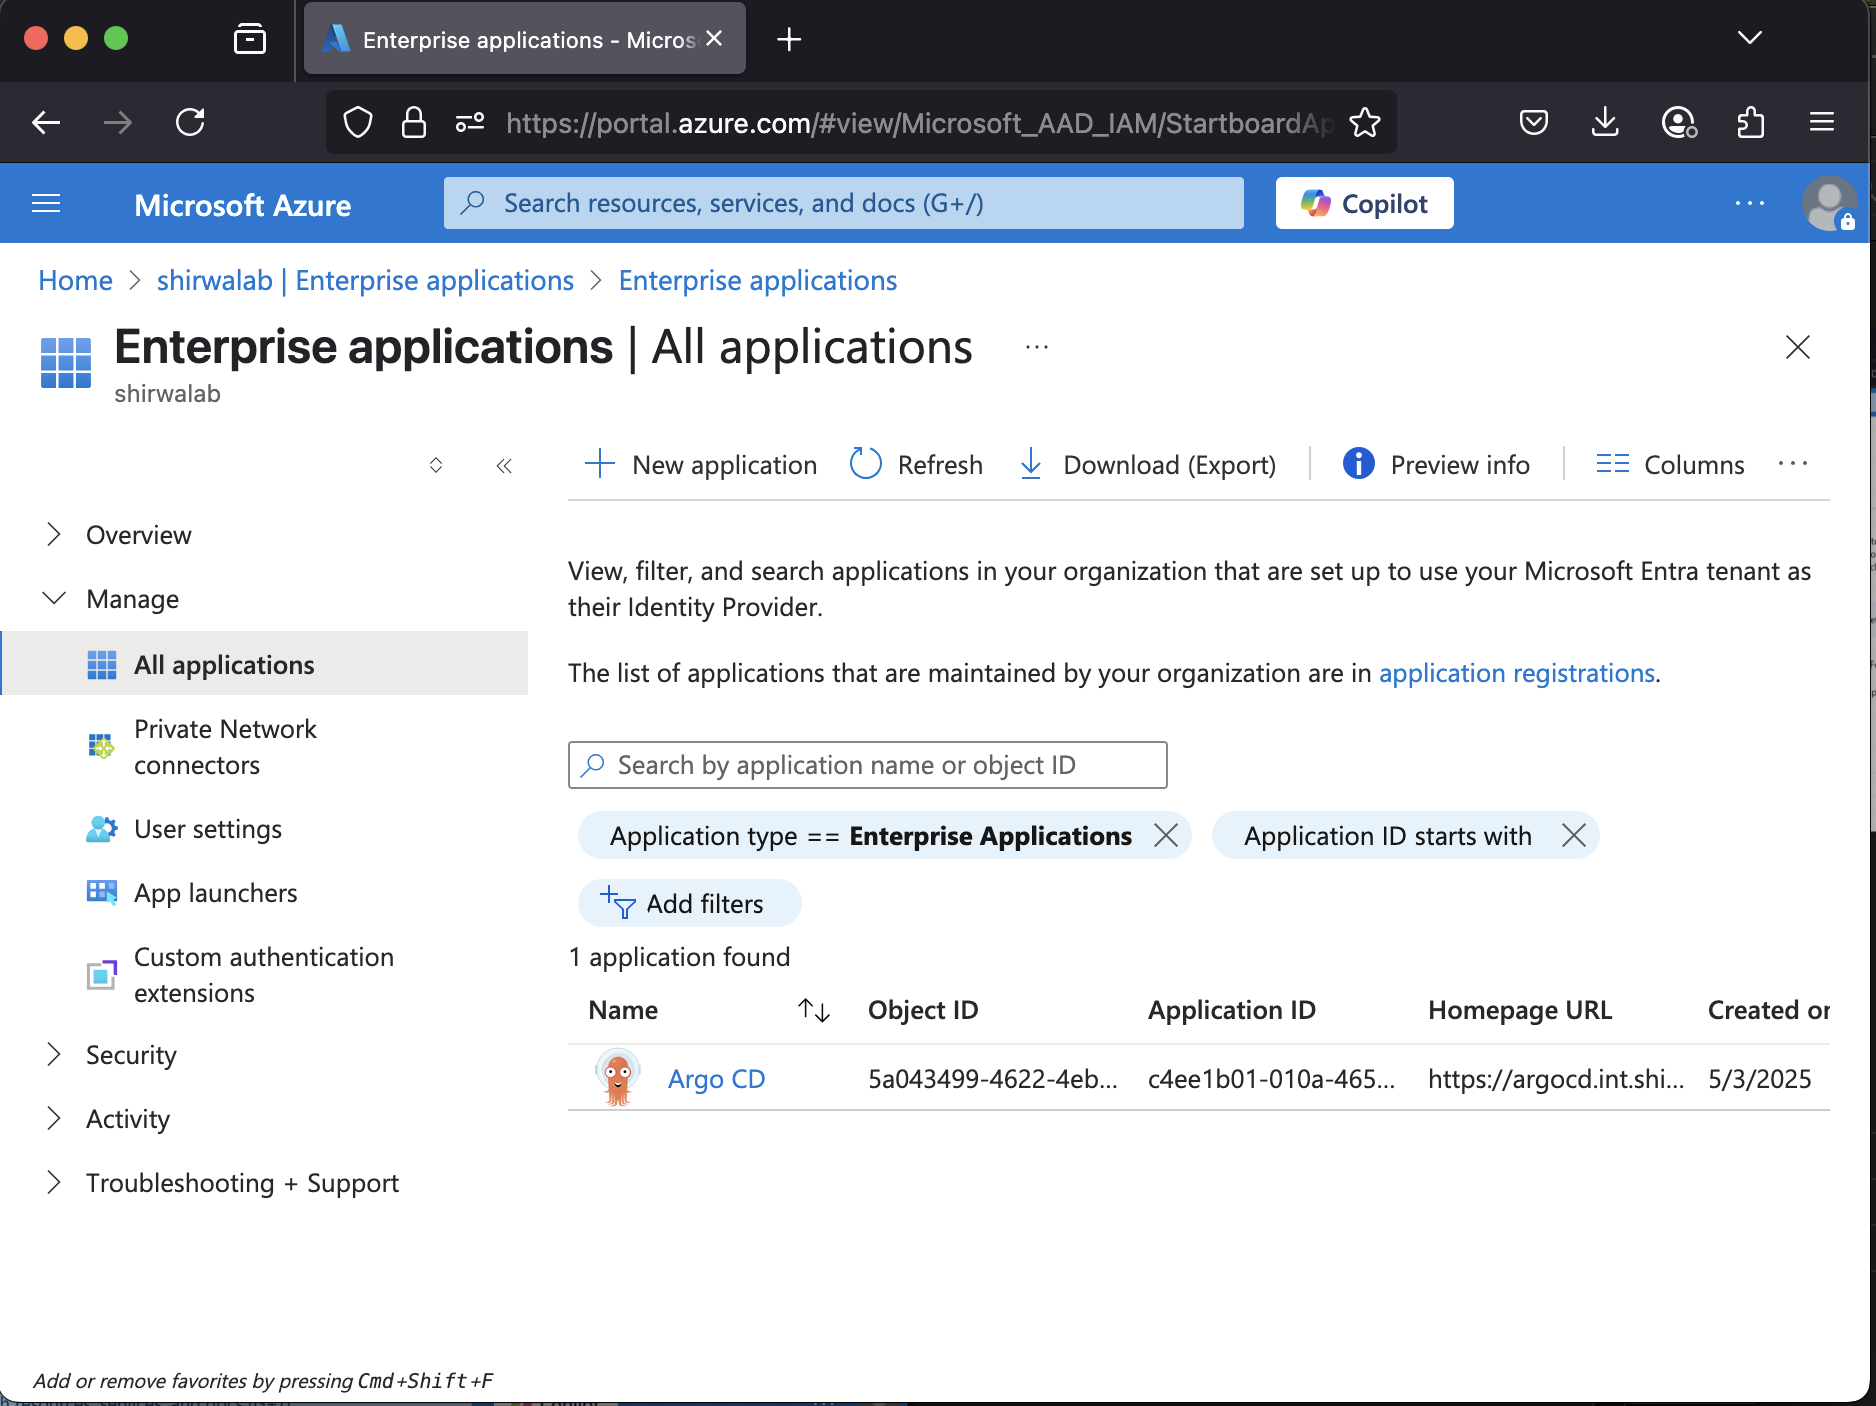
Task: Open the Pocket save icon
Action: coord(1534,123)
